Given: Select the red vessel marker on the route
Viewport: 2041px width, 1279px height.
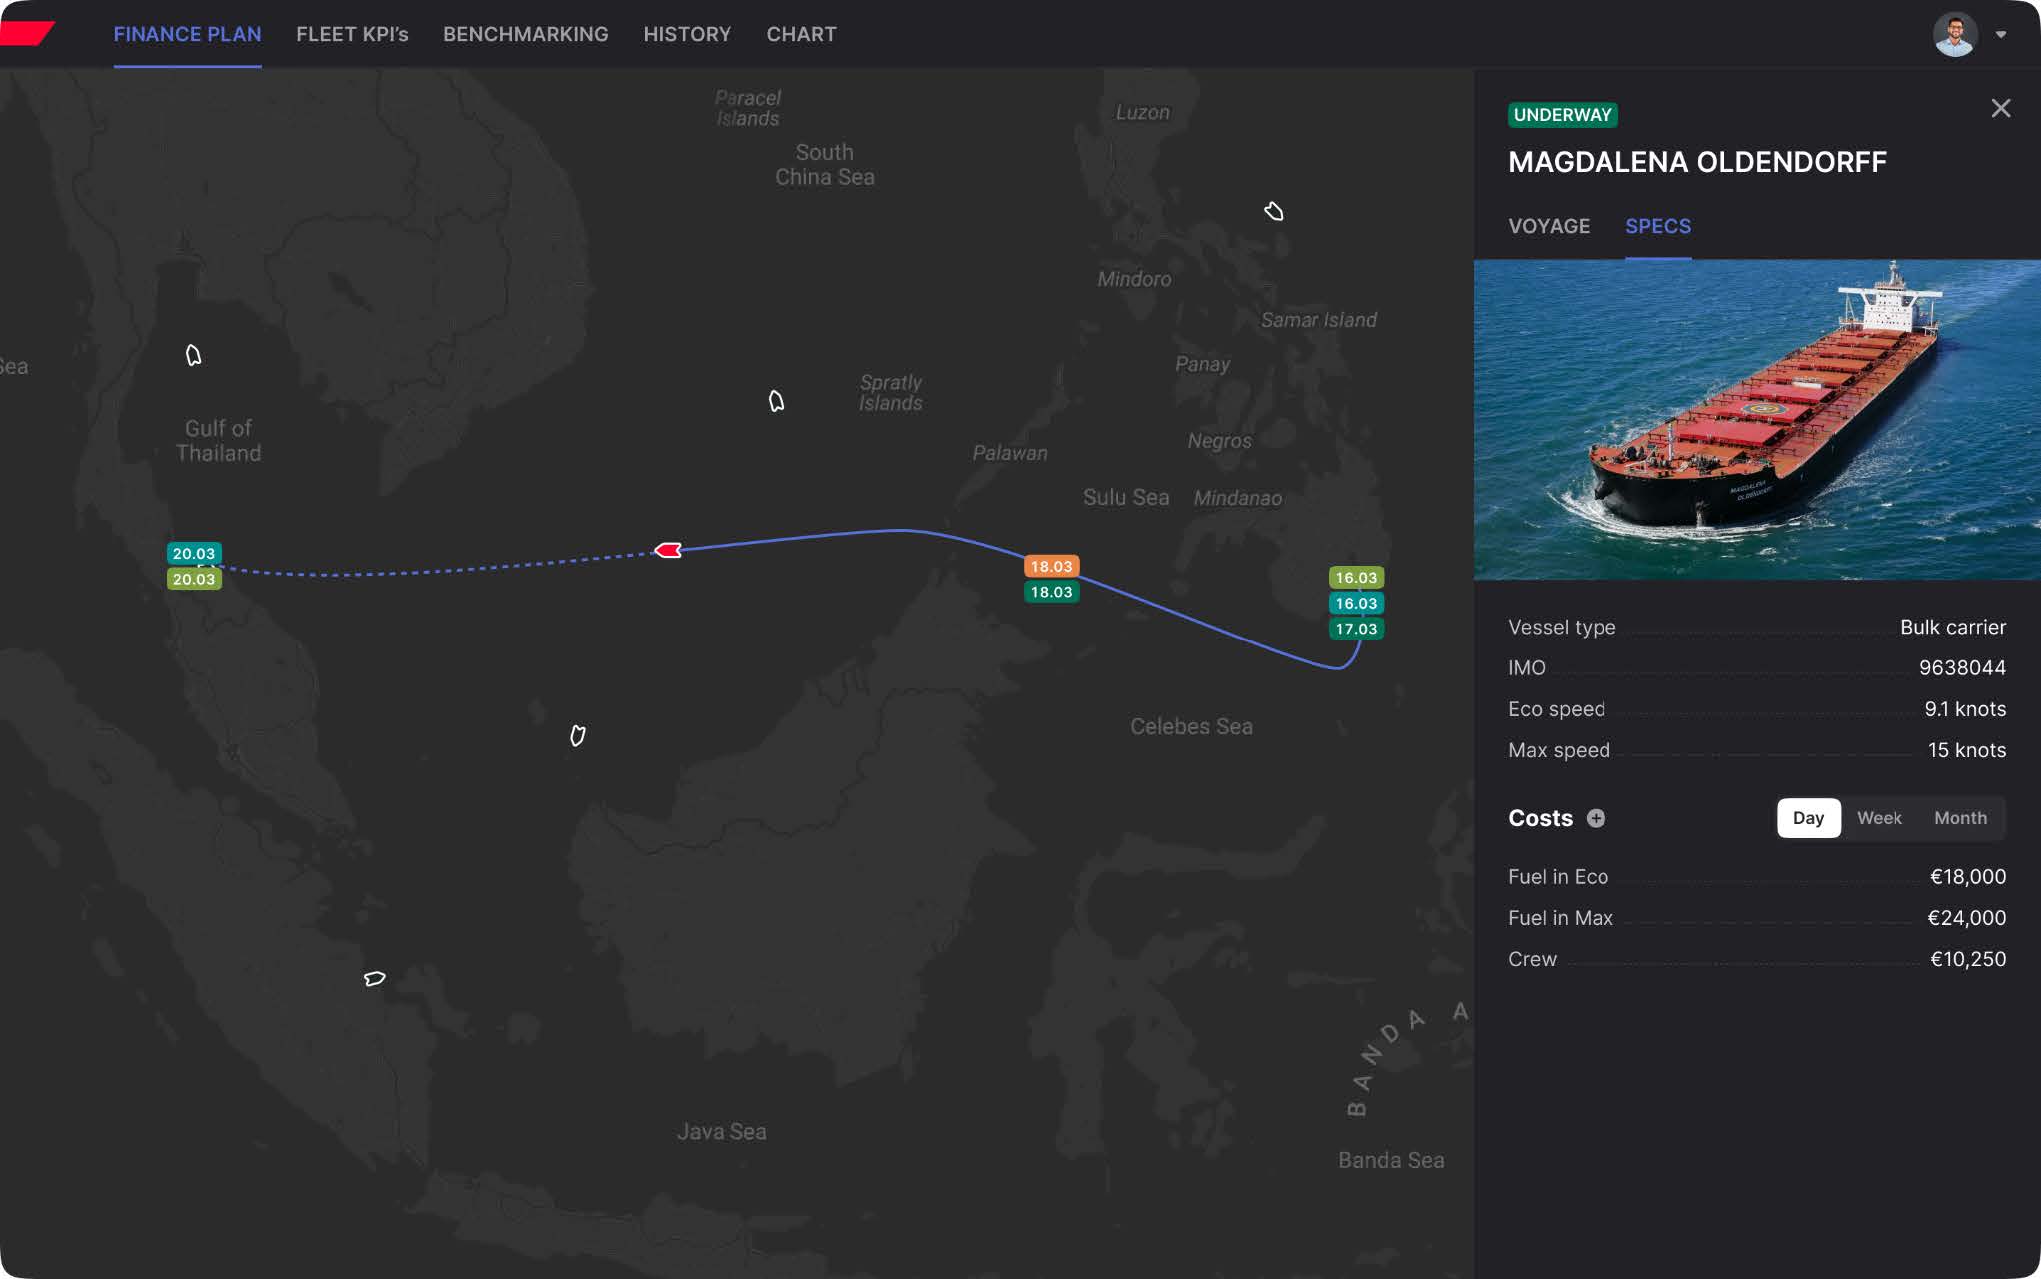Looking at the screenshot, I should coord(668,549).
